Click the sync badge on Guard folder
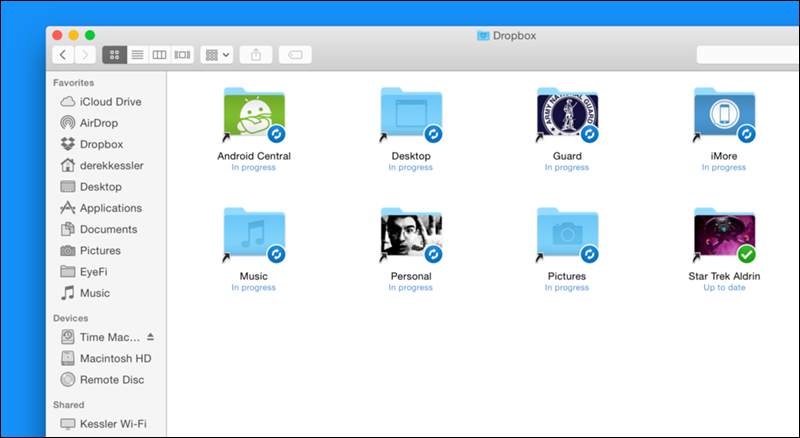800x438 pixels. [590, 134]
